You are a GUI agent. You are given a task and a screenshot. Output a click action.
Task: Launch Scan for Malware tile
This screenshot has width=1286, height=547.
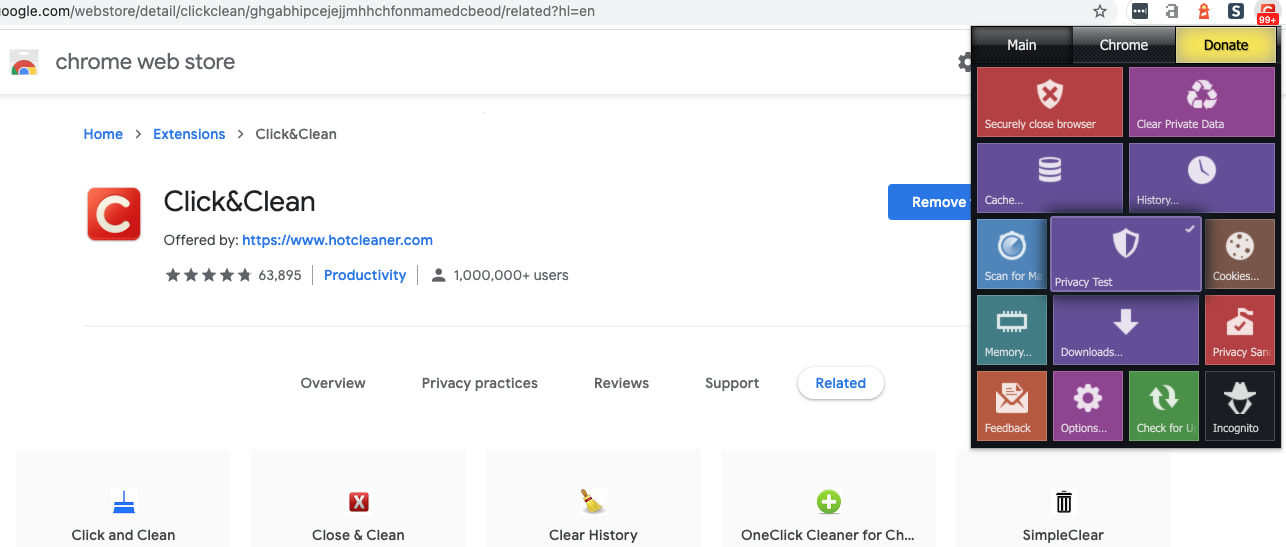[x=1011, y=253]
